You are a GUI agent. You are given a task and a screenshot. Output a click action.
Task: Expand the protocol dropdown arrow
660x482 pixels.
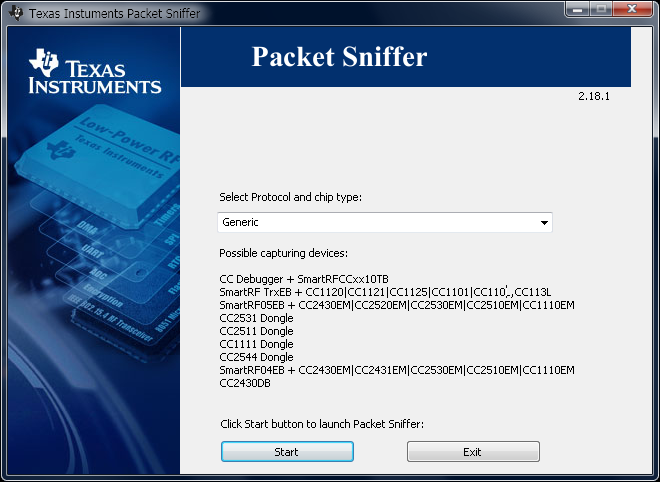click(543, 223)
